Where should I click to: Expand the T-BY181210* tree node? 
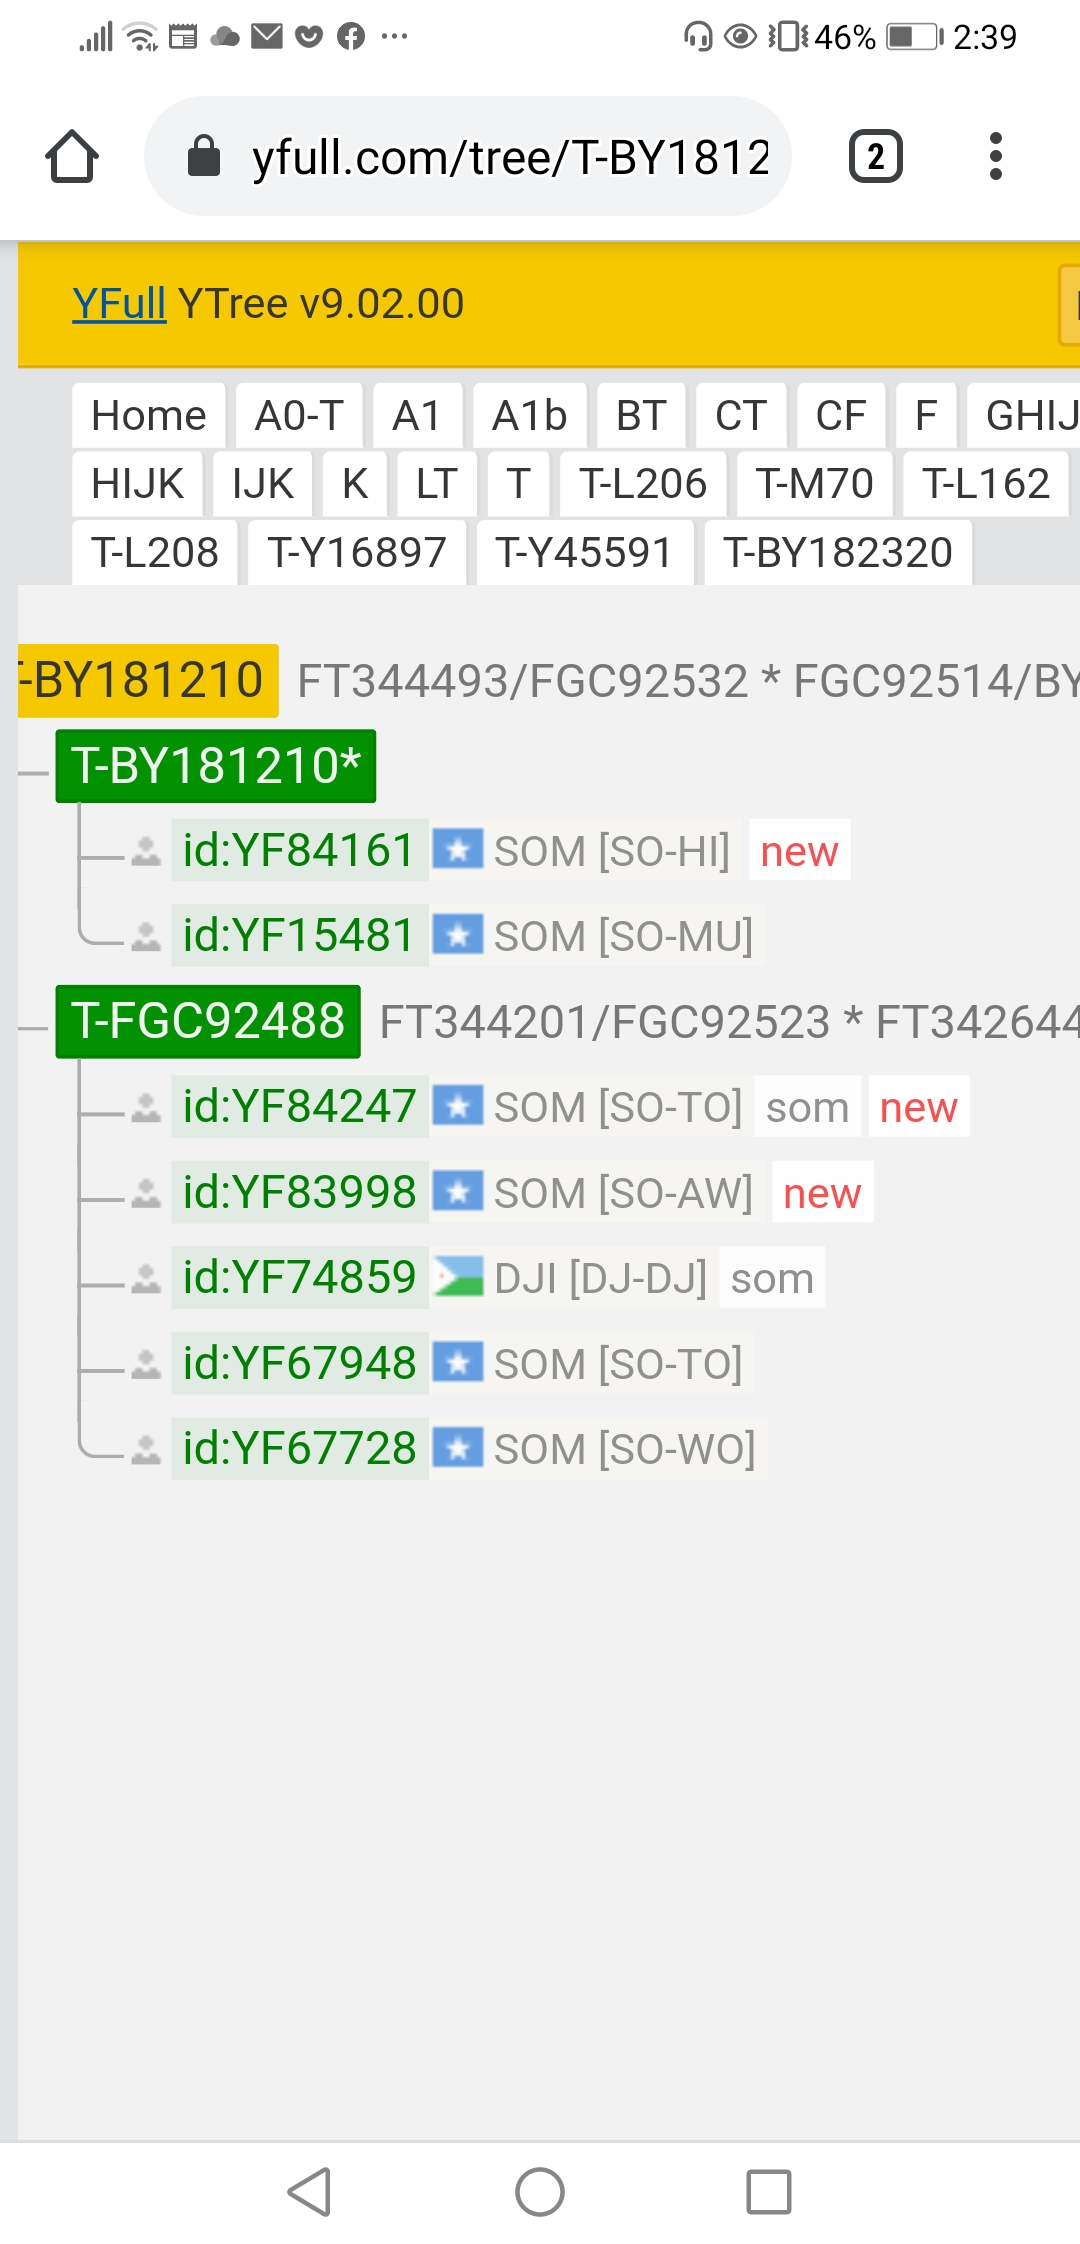[215, 766]
